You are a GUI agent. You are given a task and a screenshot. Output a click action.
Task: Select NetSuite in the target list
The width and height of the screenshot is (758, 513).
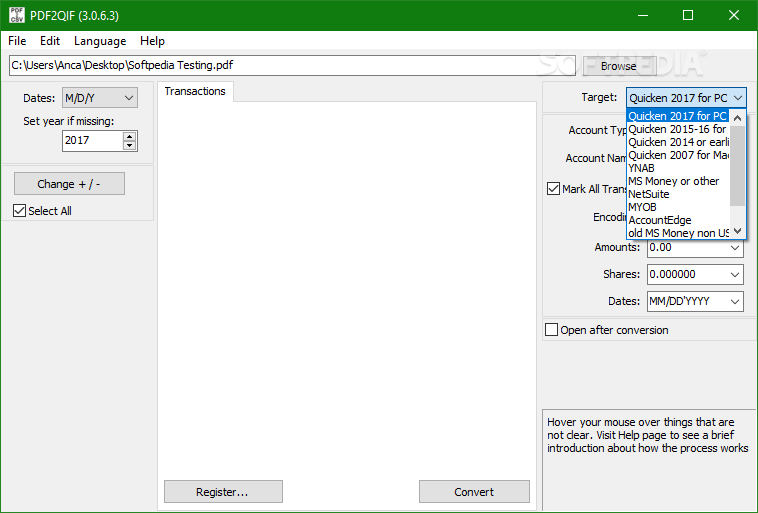(678, 194)
